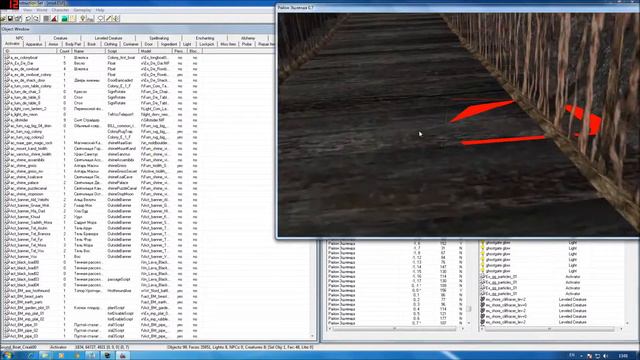Open the Script Editor pencil icon
The width and height of the screenshot is (640, 360).
(x=109, y=18)
